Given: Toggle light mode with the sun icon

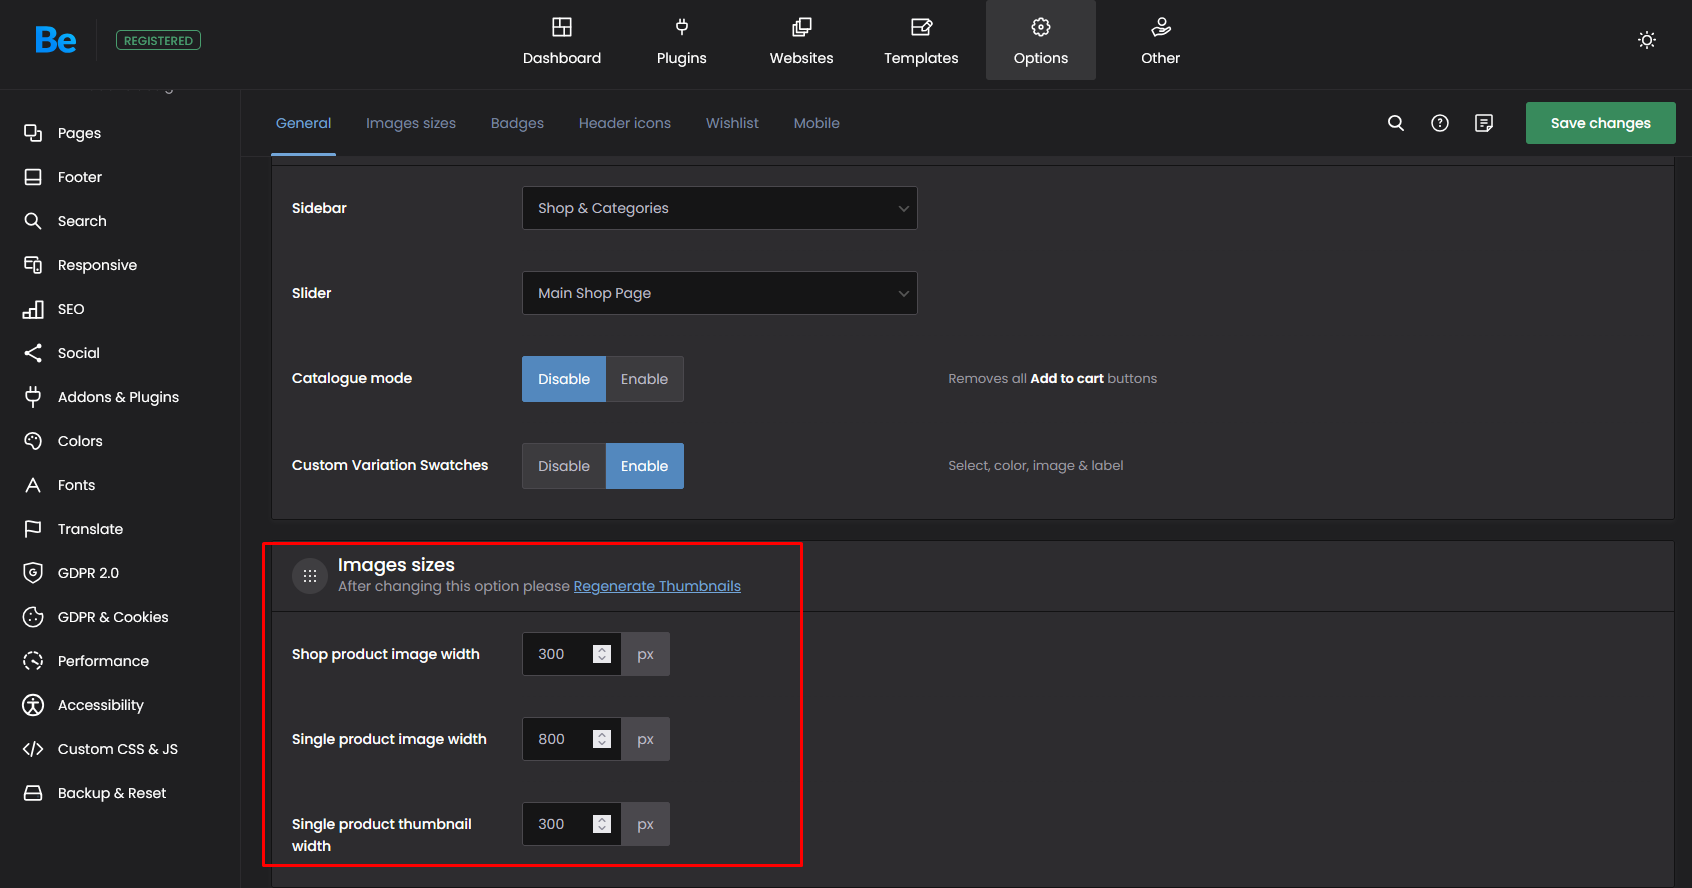Looking at the screenshot, I should pos(1647,40).
